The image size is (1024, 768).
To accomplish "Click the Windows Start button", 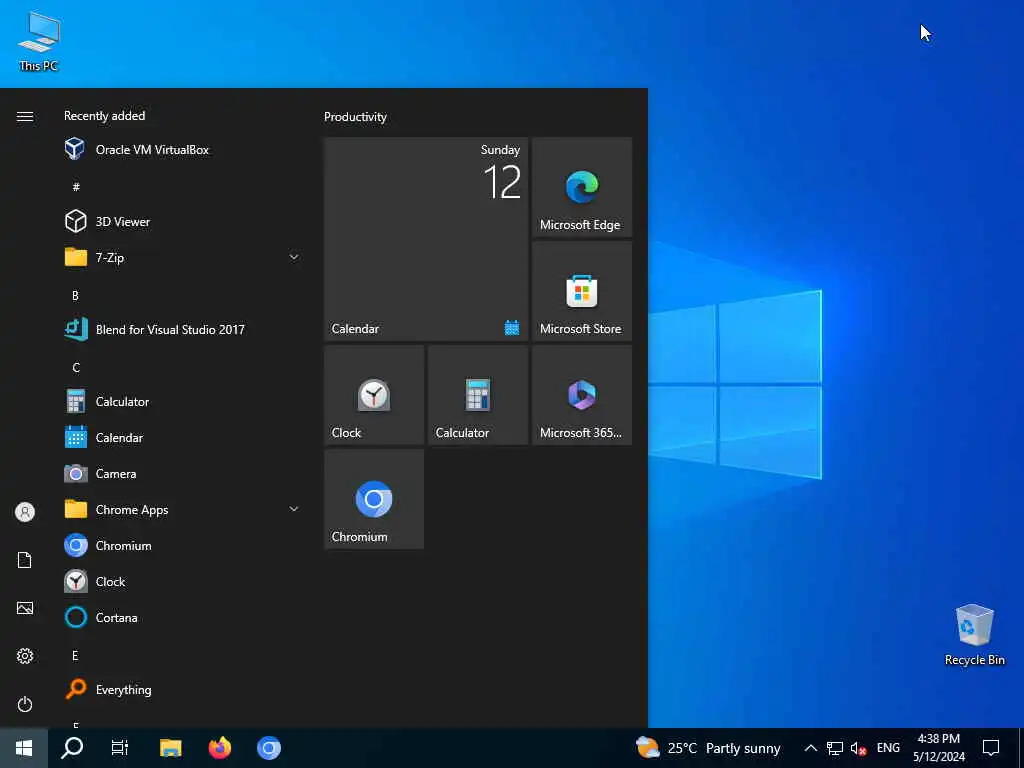I will tap(24, 748).
